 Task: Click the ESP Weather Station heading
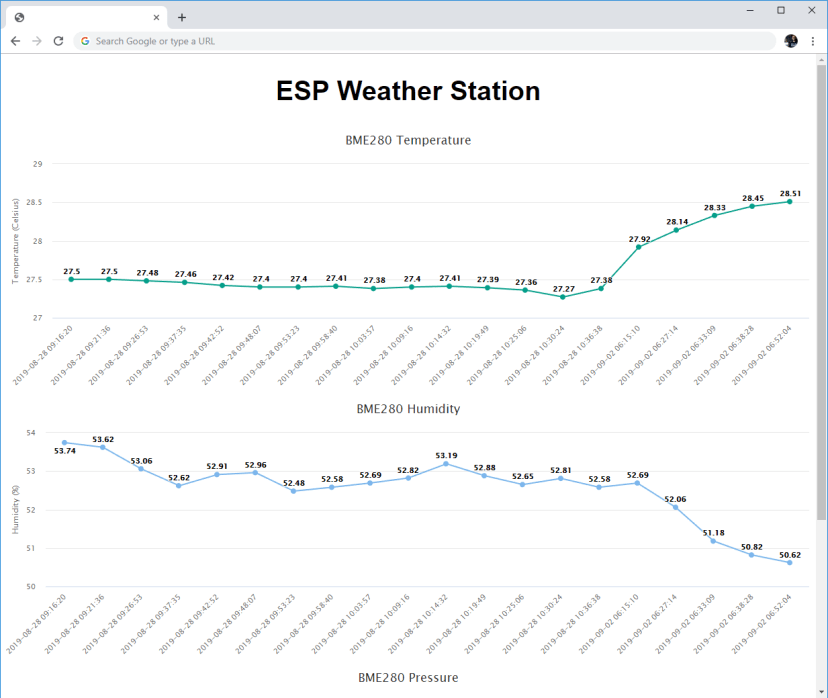[x=407, y=91]
